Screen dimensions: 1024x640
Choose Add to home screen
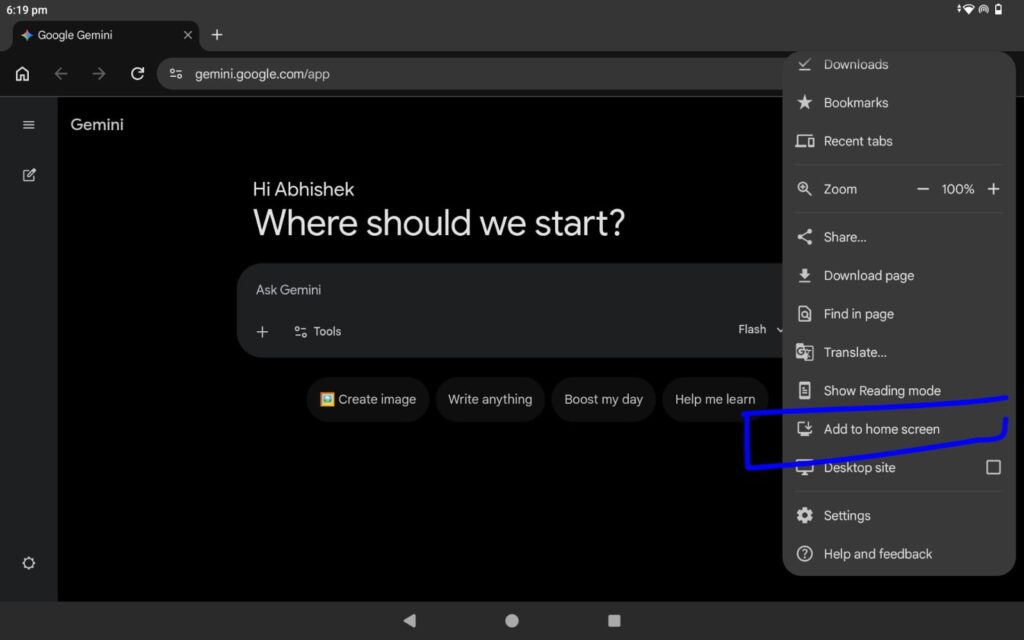[x=899, y=429]
